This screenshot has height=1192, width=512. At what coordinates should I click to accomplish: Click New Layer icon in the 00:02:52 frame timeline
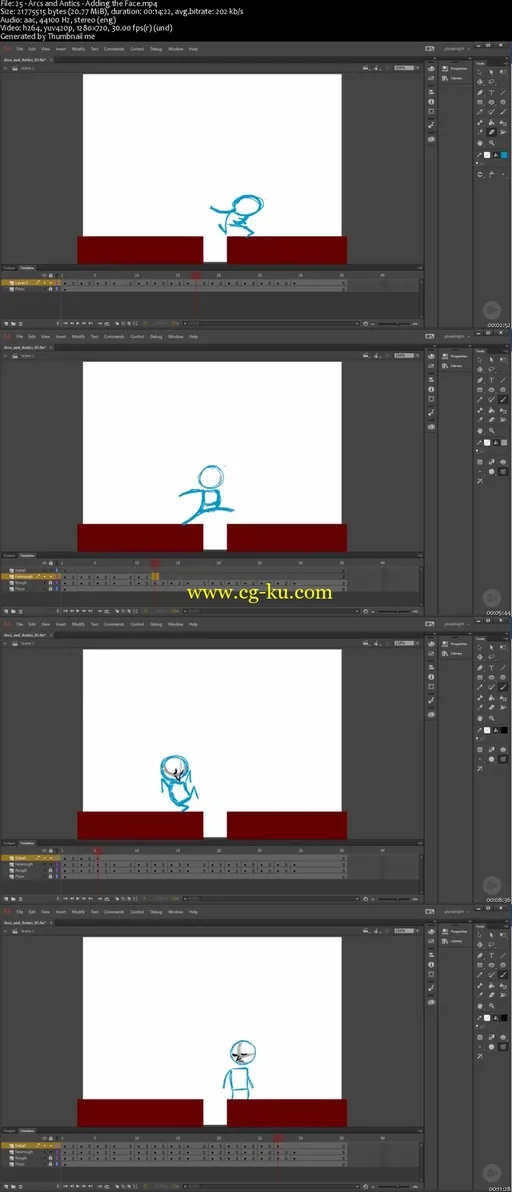pyautogui.click(x=6, y=323)
